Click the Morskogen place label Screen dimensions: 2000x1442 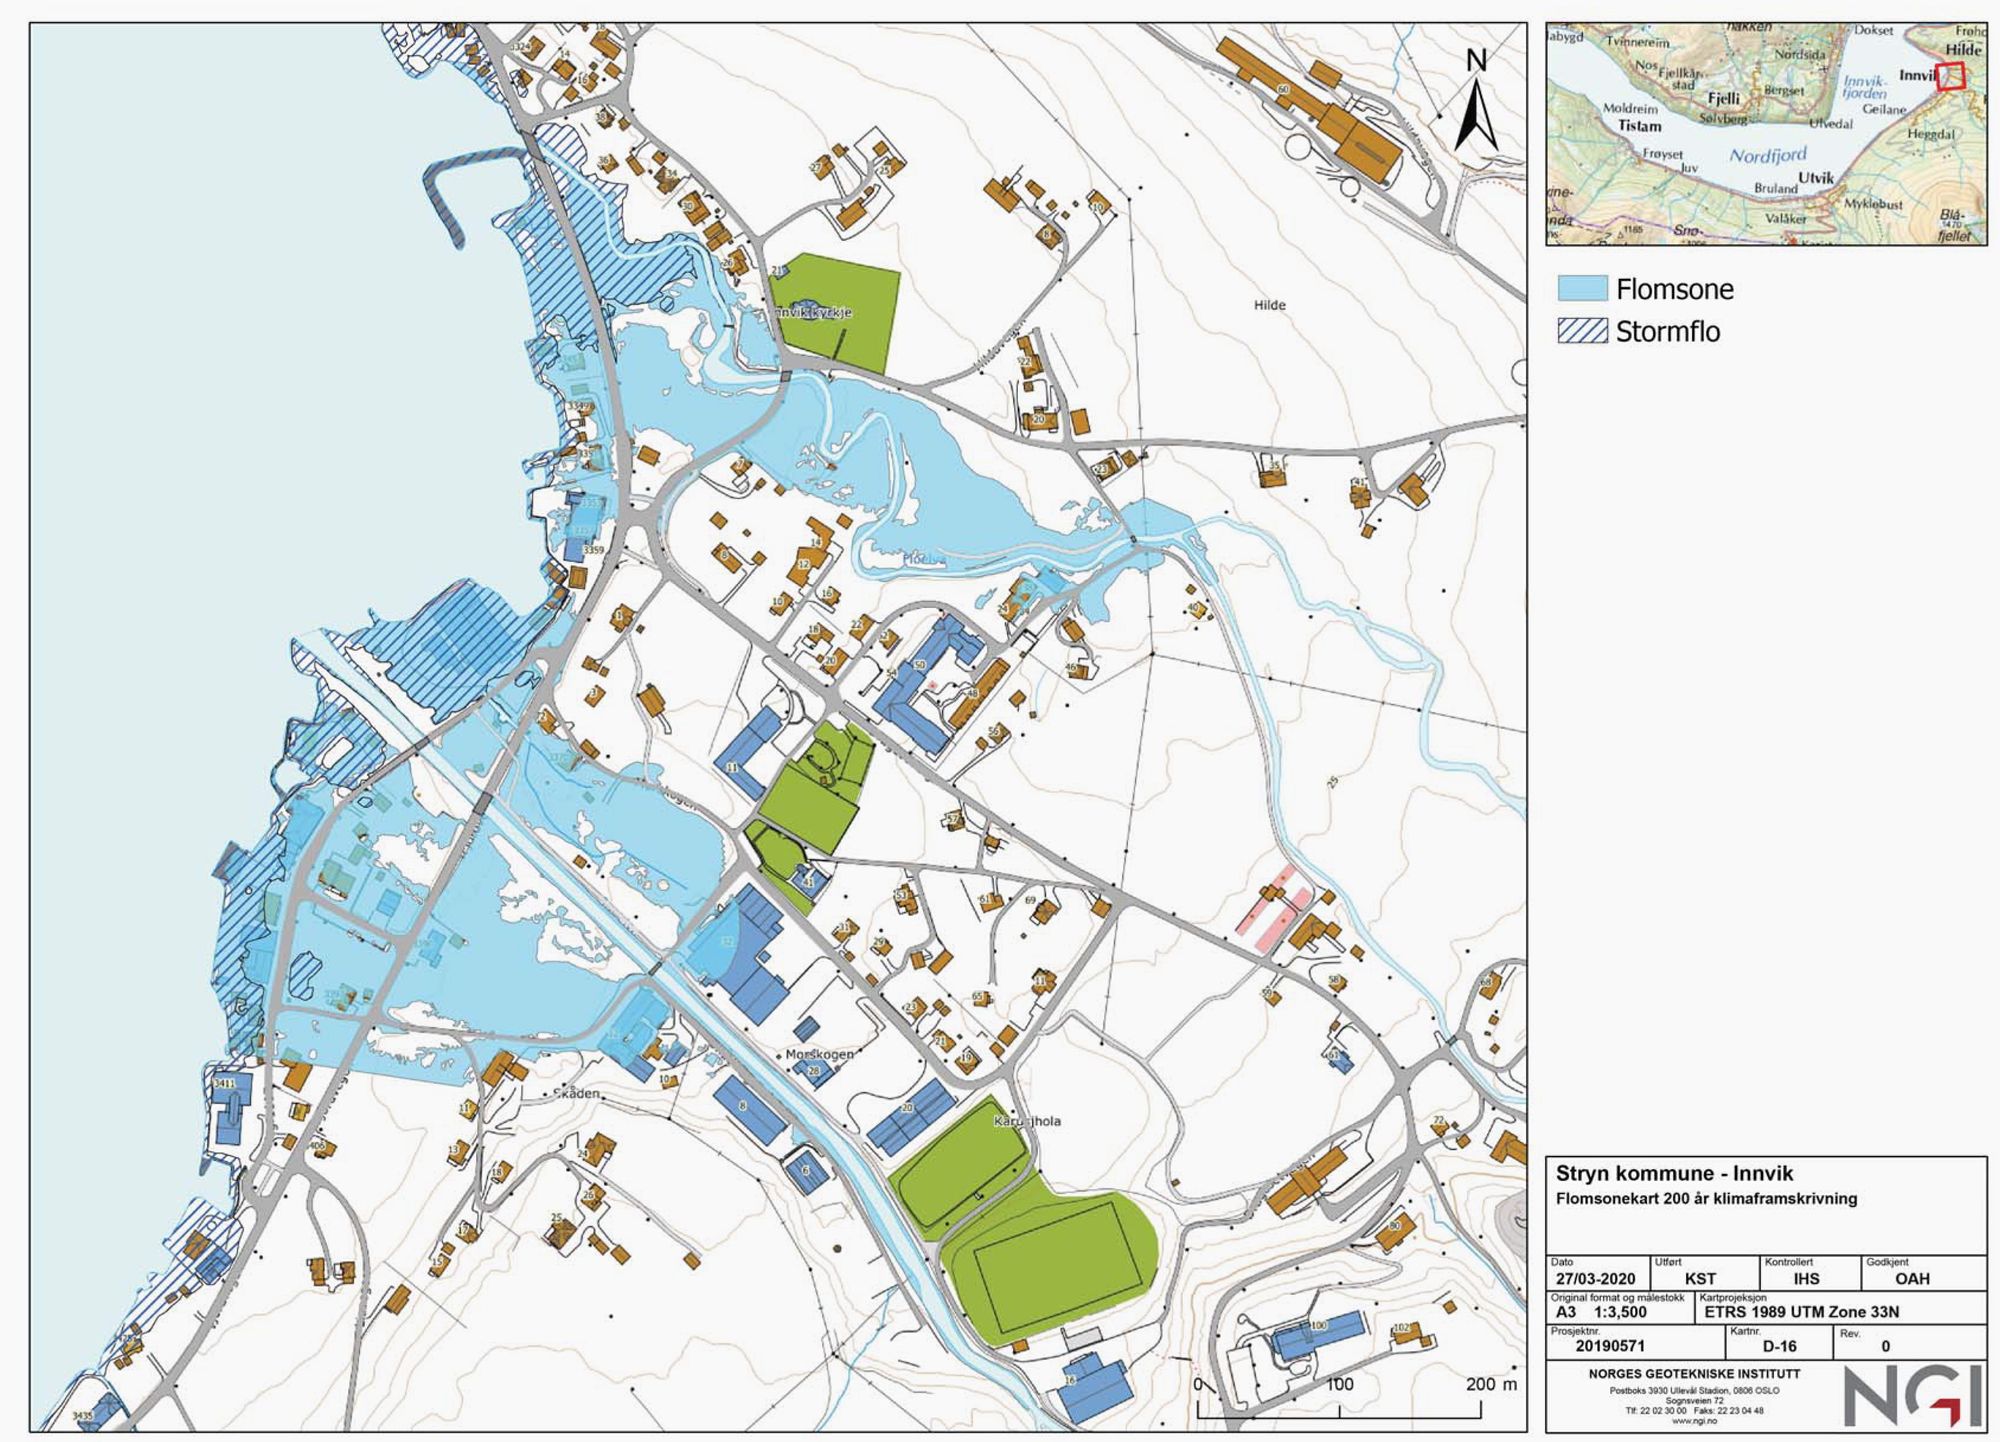(819, 1055)
